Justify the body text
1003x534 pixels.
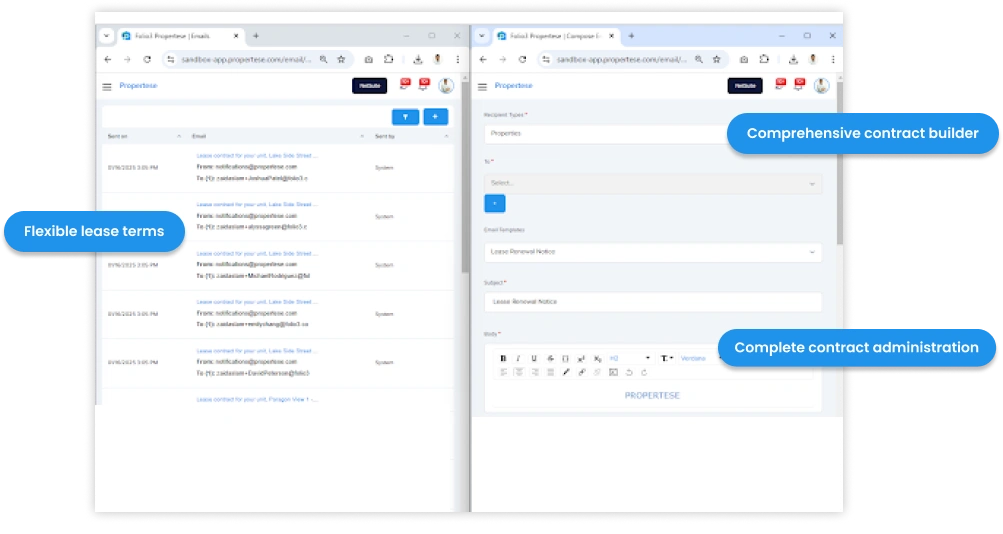pos(550,372)
